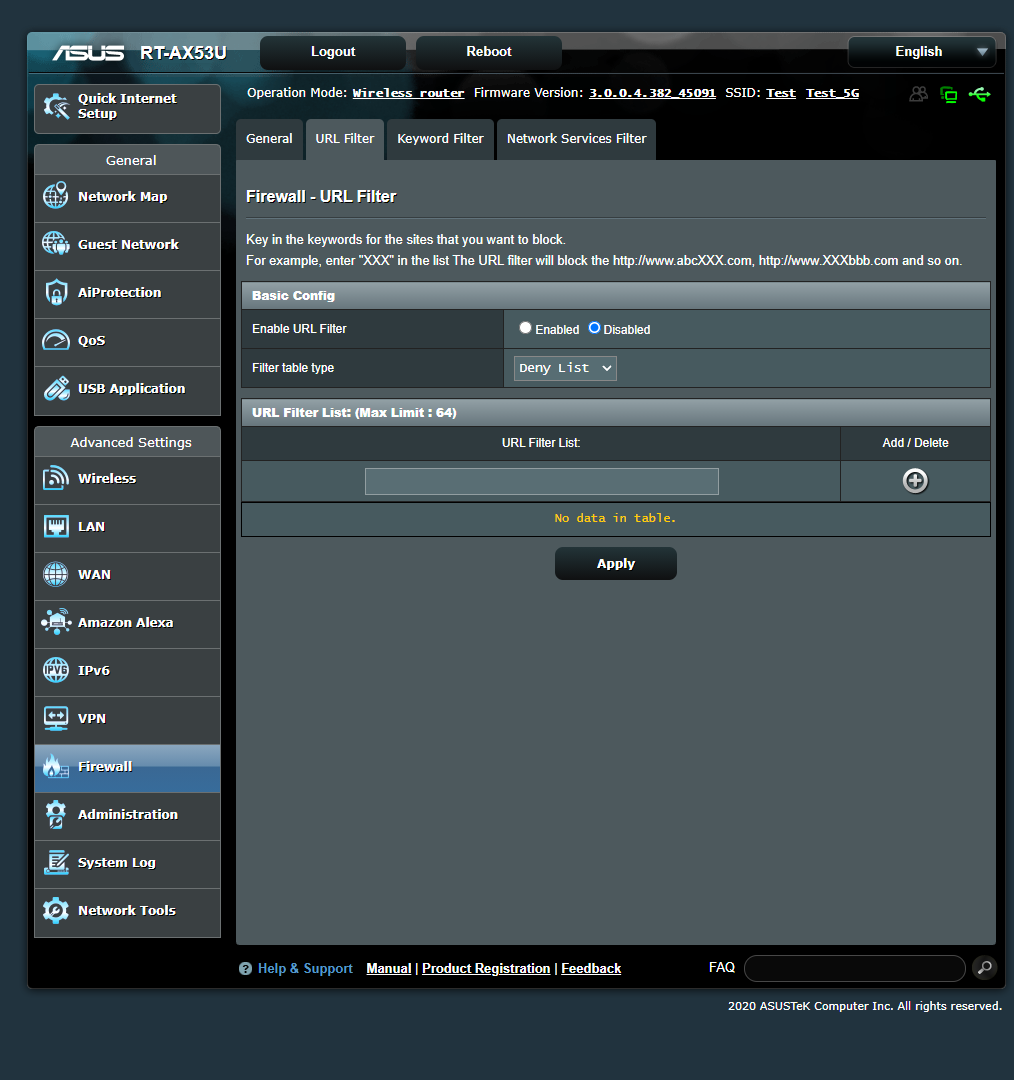Viewport: 1014px width, 1080px height.
Task: Click the Amazon Alexa icon
Action: pyautogui.click(x=56, y=622)
